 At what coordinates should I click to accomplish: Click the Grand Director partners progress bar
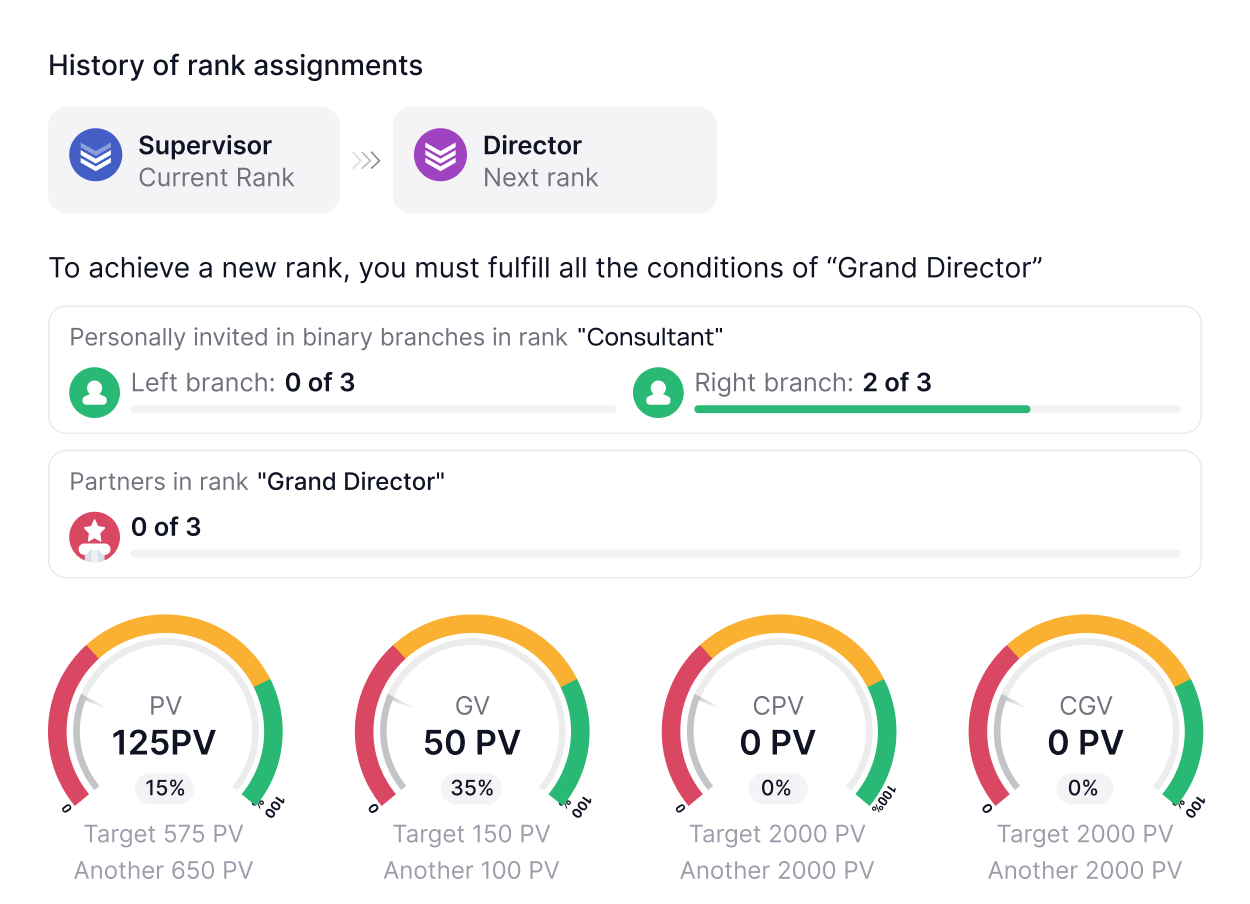(655, 553)
